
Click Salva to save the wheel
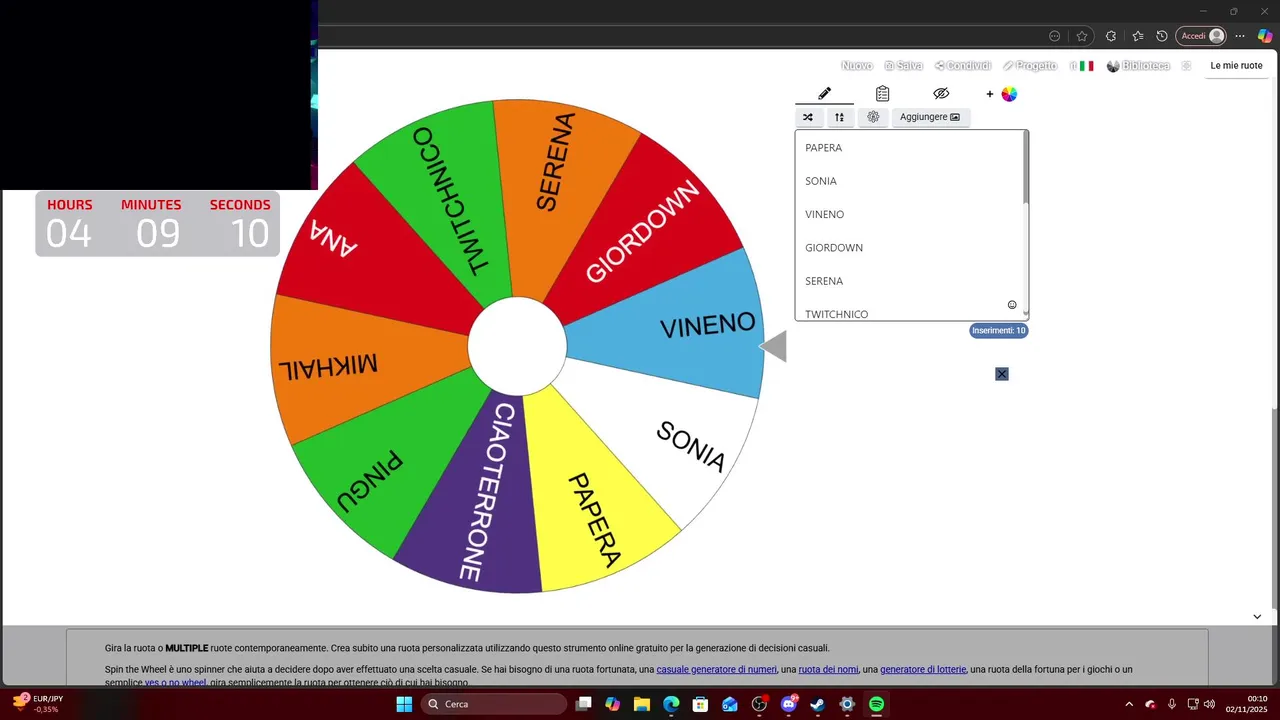click(x=903, y=66)
